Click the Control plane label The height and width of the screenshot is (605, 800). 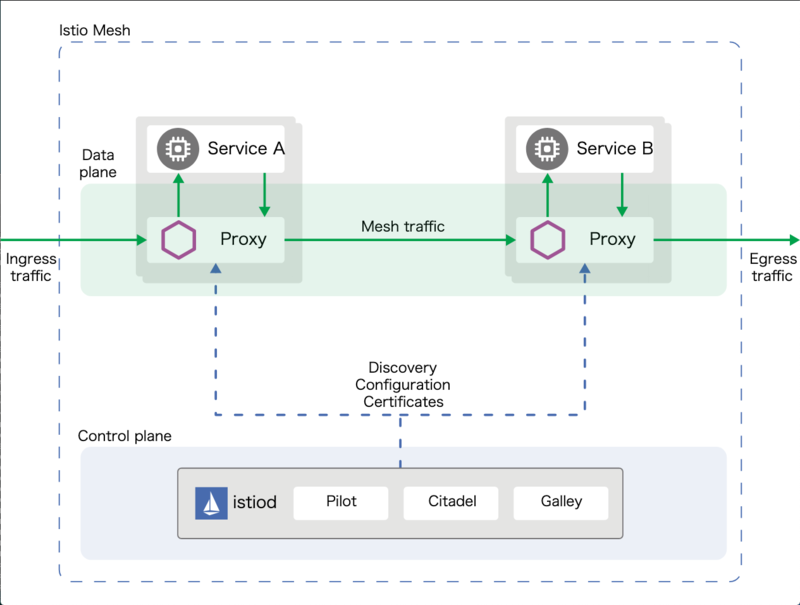tap(124, 436)
